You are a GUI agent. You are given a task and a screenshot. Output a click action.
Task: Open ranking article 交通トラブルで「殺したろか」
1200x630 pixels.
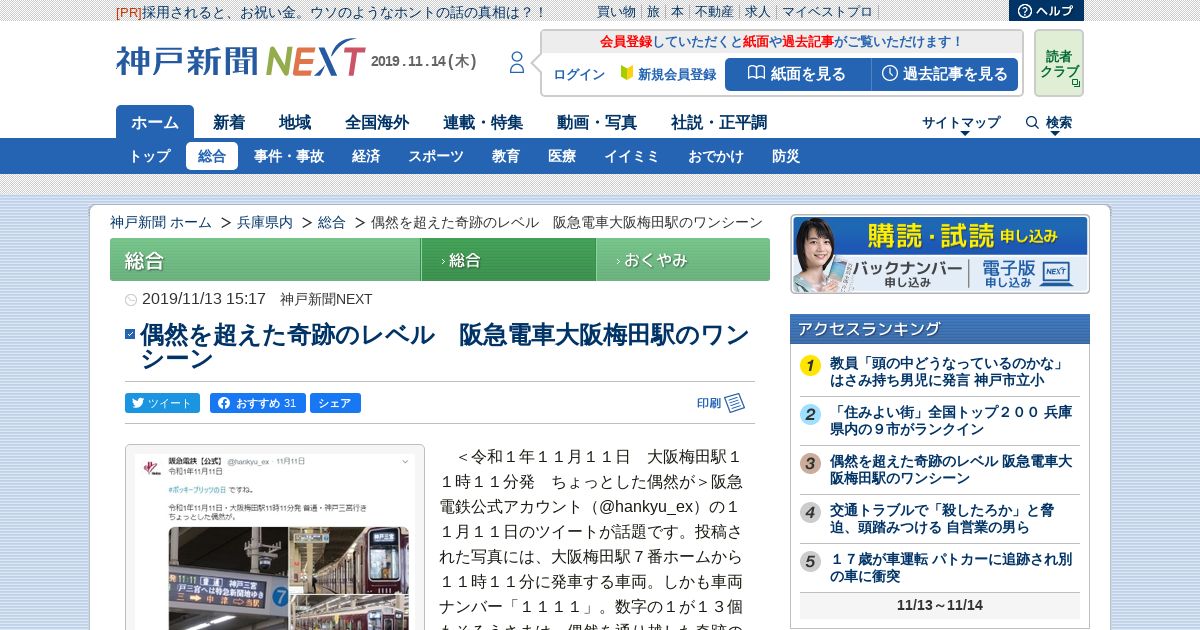coord(942,519)
